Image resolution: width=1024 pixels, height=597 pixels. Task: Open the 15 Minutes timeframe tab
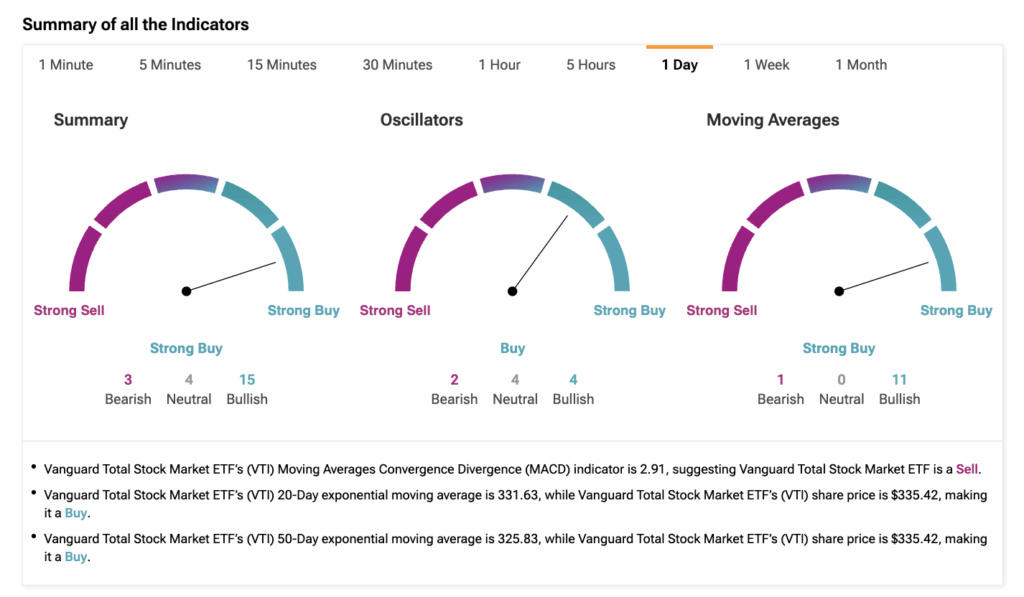(282, 65)
